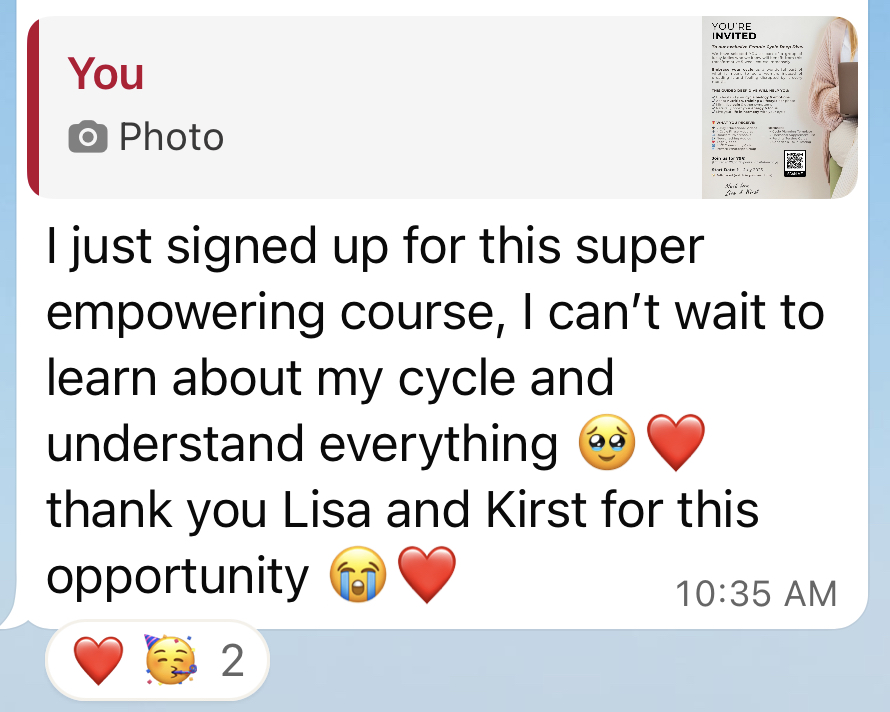The width and height of the screenshot is (890, 712).
Task: Click the red bar of the quoted reply
Action: pyautogui.click(x=33, y=107)
